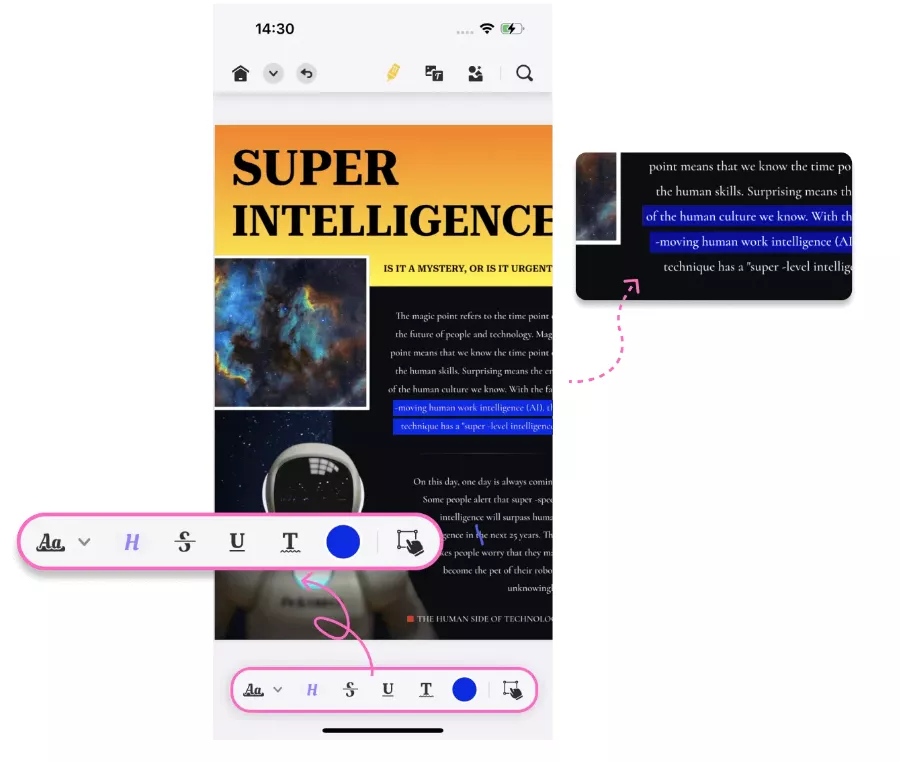Open the blue color swatch picker

pyautogui.click(x=343, y=542)
